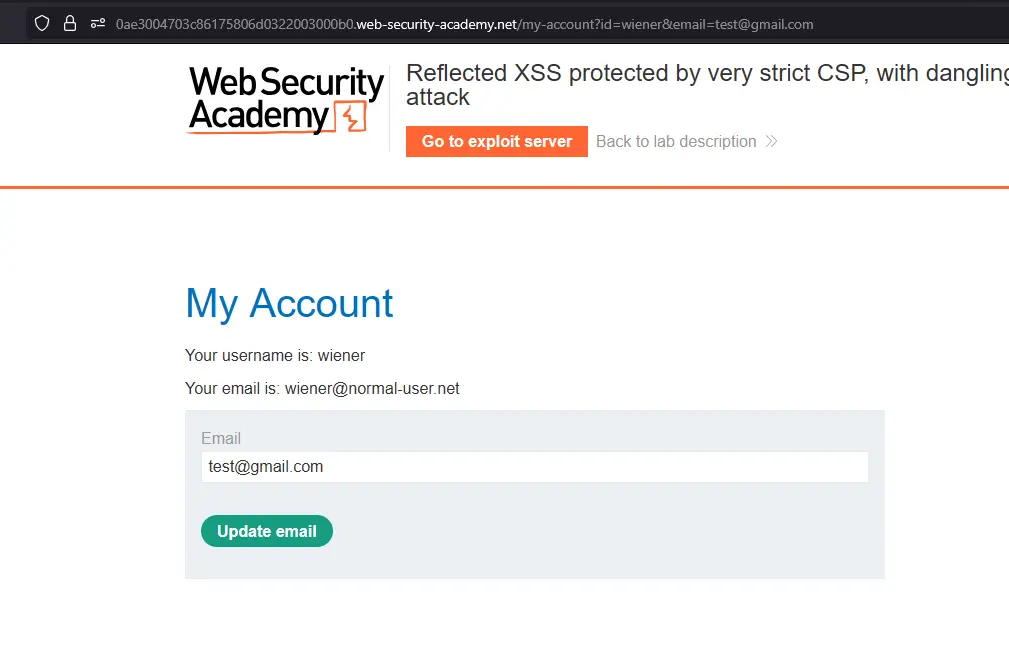1009x647 pixels.
Task: Submit the Update email button
Action: tap(267, 531)
